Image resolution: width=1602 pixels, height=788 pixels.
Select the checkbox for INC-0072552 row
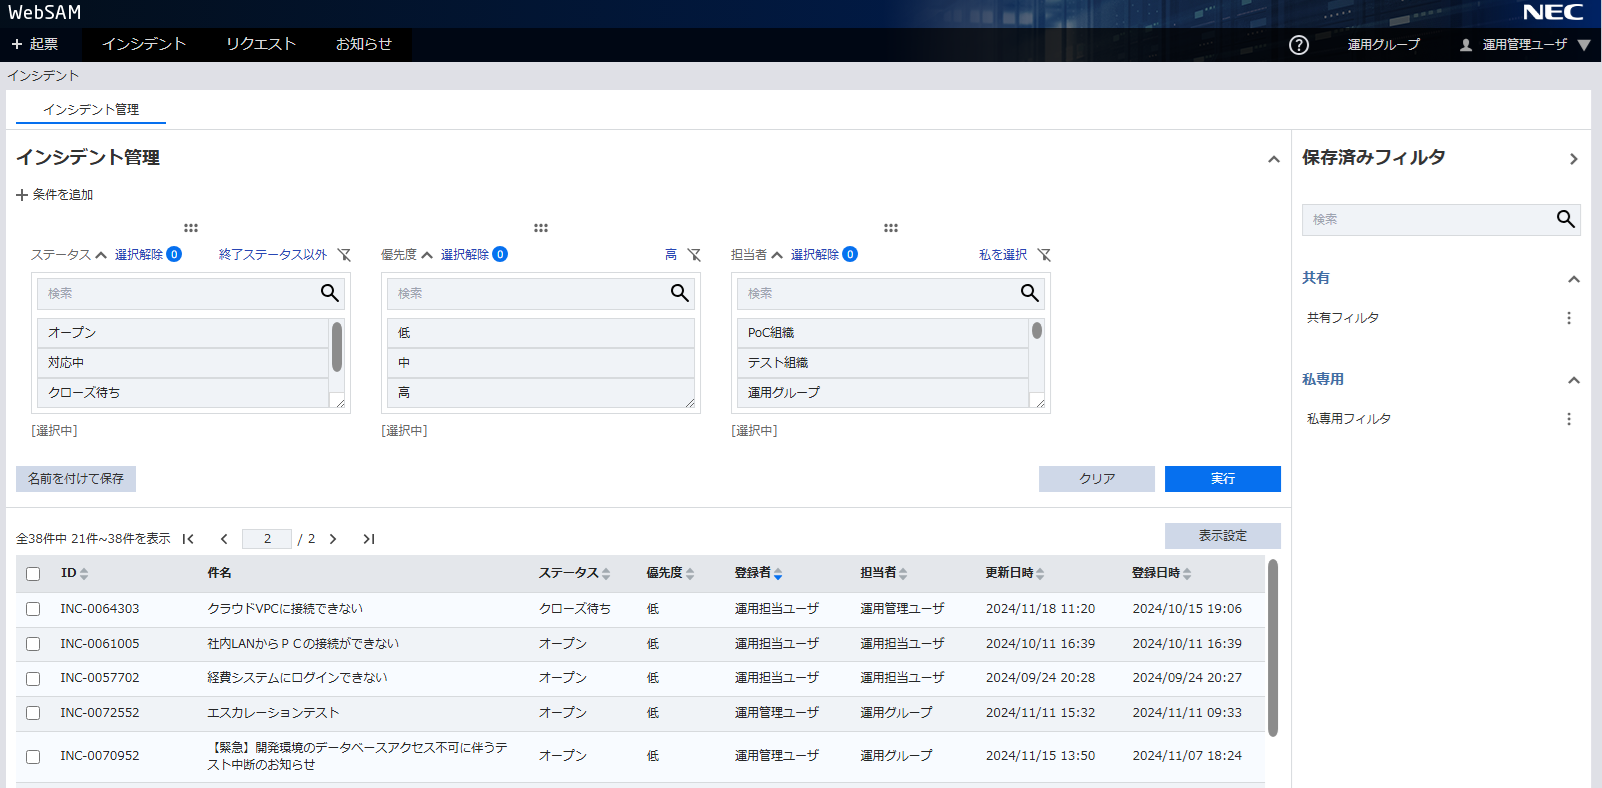[33, 713]
